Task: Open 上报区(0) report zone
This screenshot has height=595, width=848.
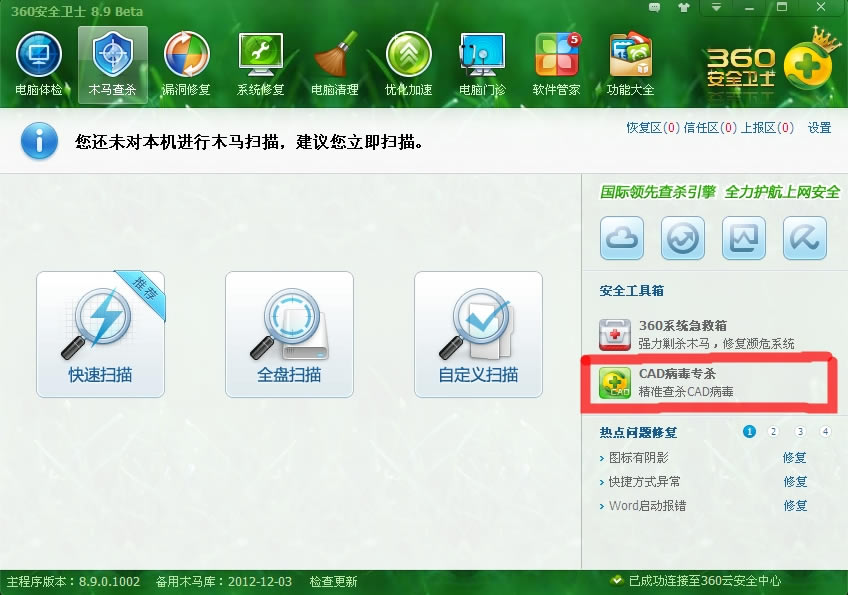Action: coord(767,128)
